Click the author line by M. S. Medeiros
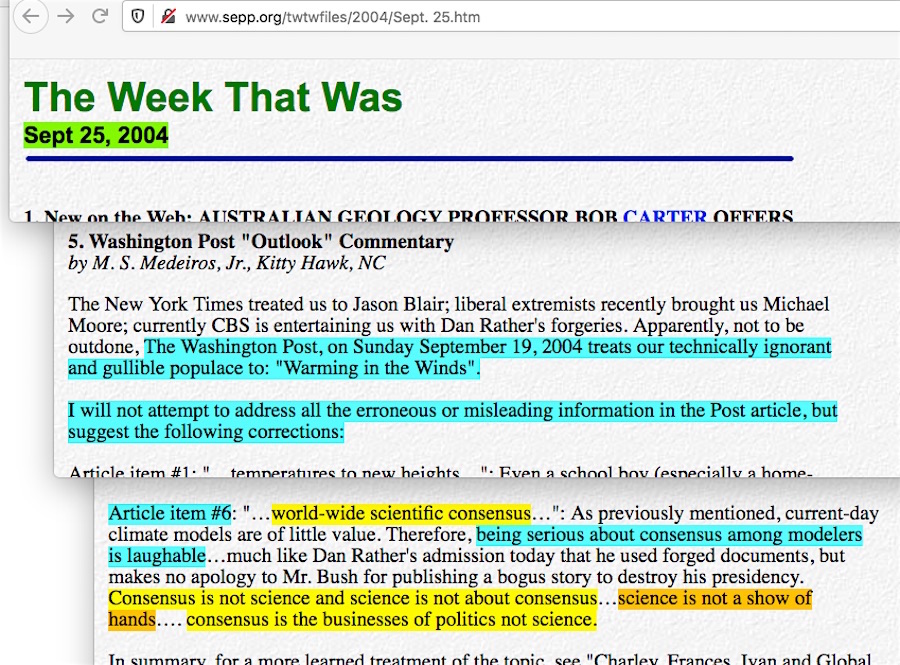Viewport: 900px width, 665px height. (226, 263)
